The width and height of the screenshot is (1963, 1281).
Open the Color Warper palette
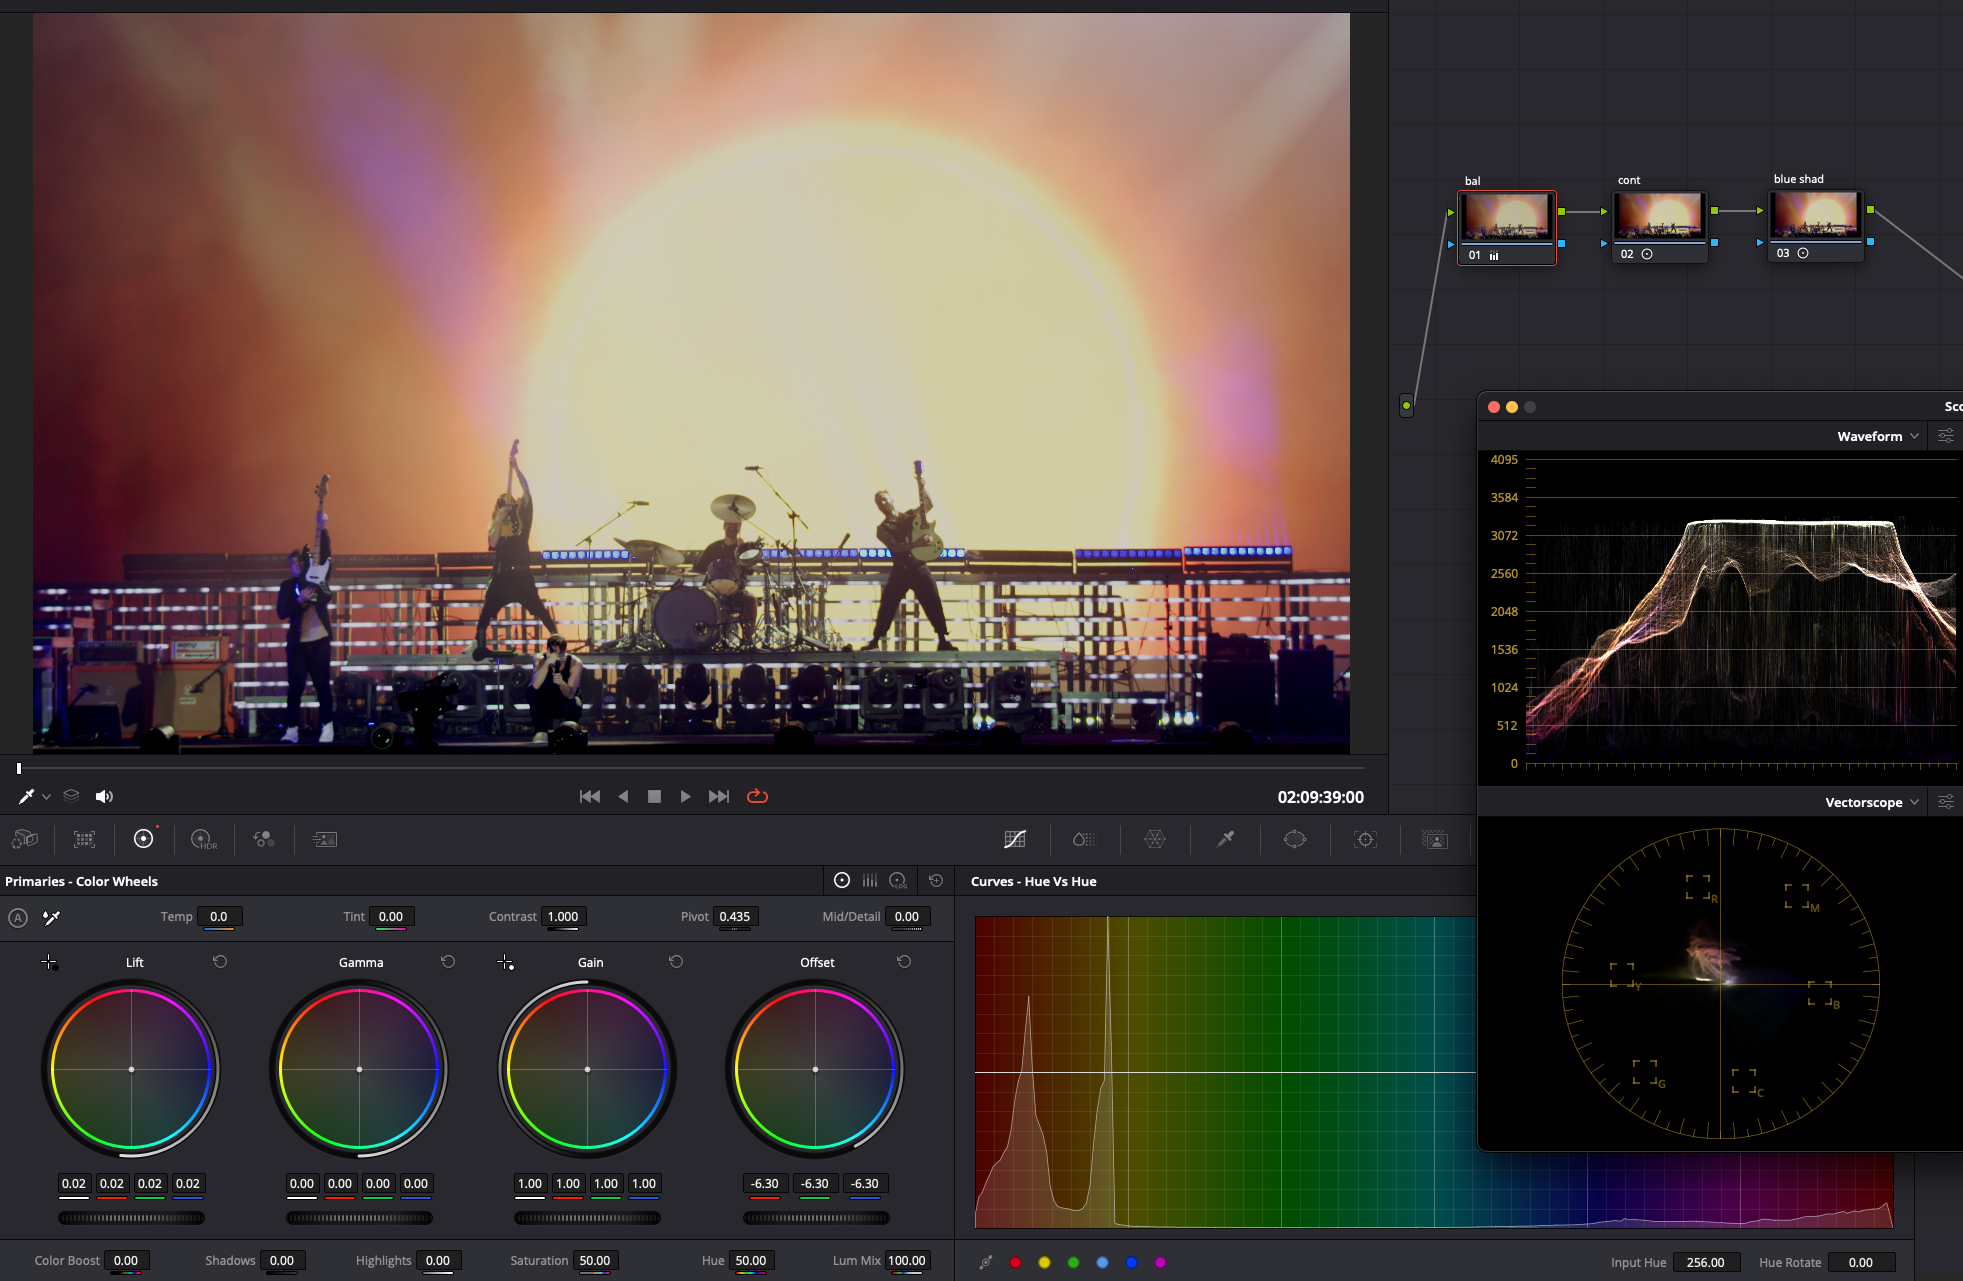pos(1155,839)
